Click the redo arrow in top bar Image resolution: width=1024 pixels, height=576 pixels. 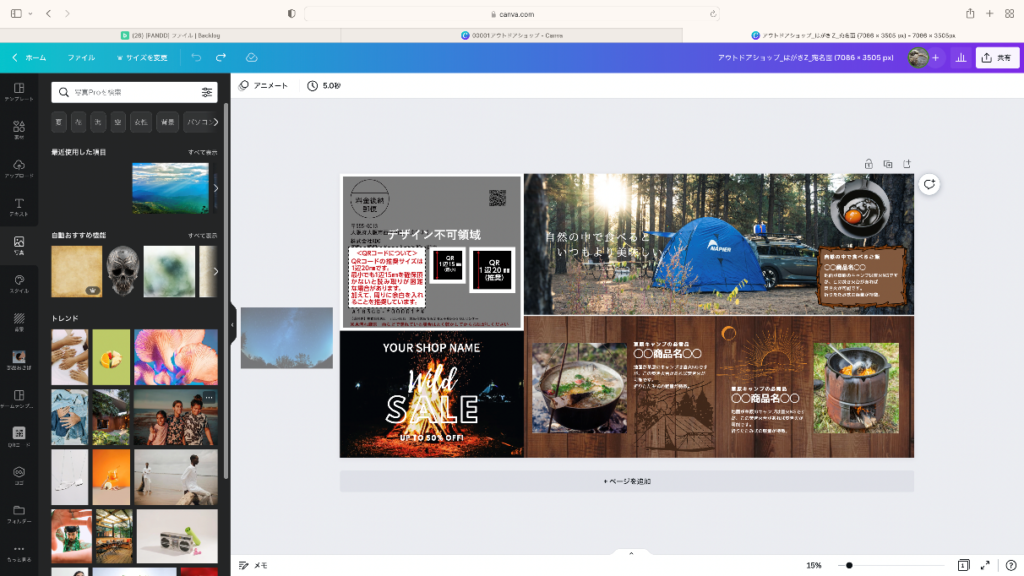click(x=221, y=57)
